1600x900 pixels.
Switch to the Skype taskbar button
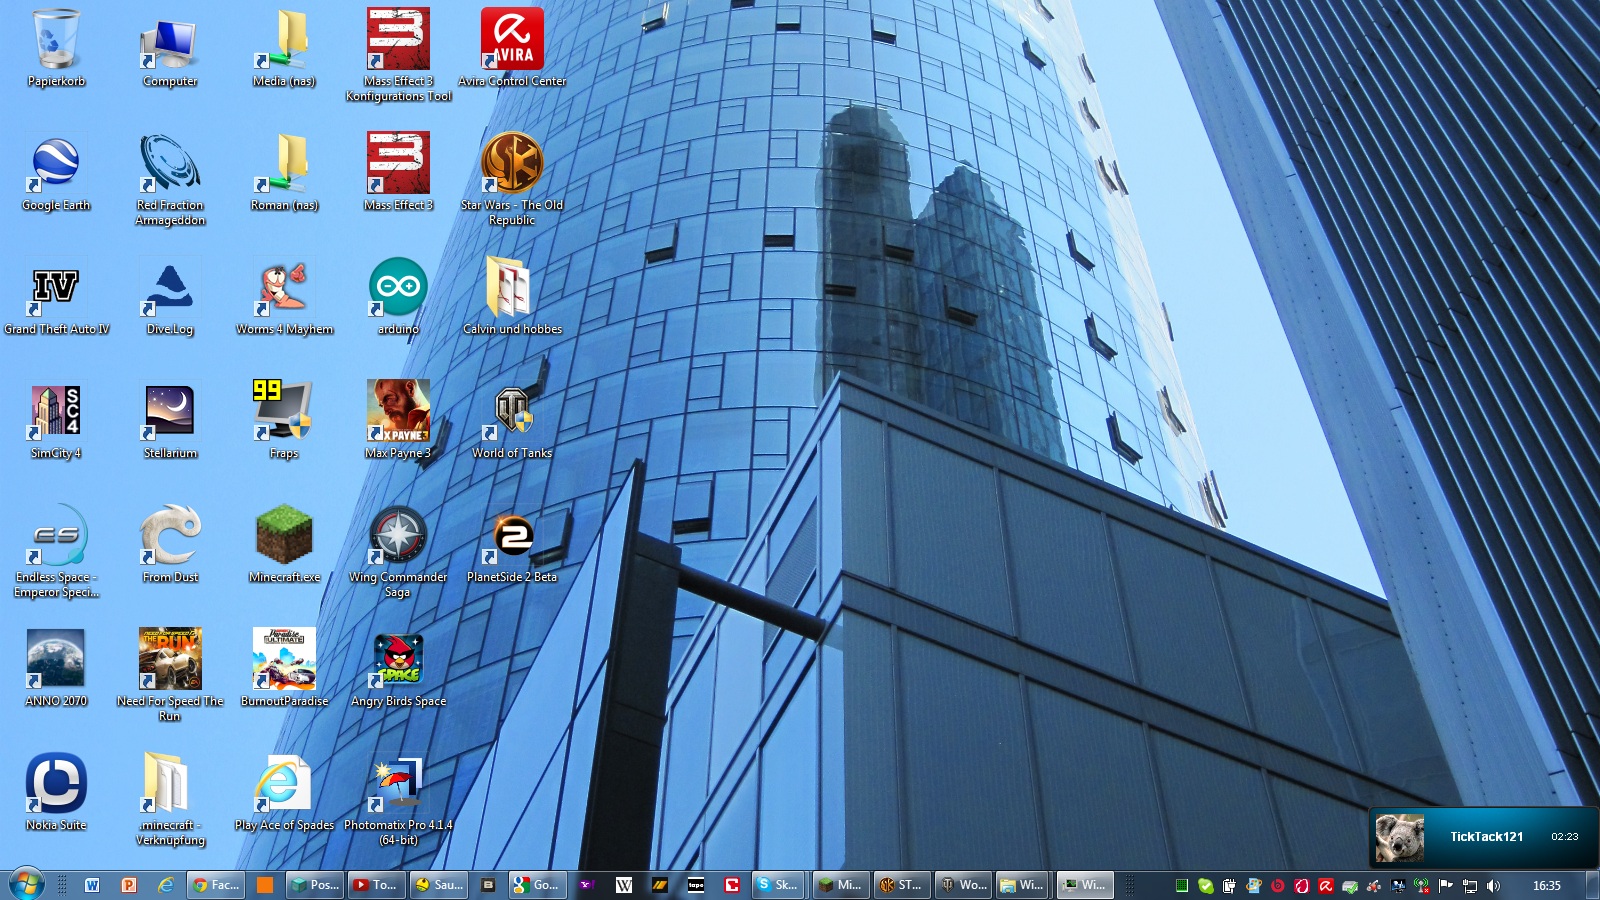[777, 885]
